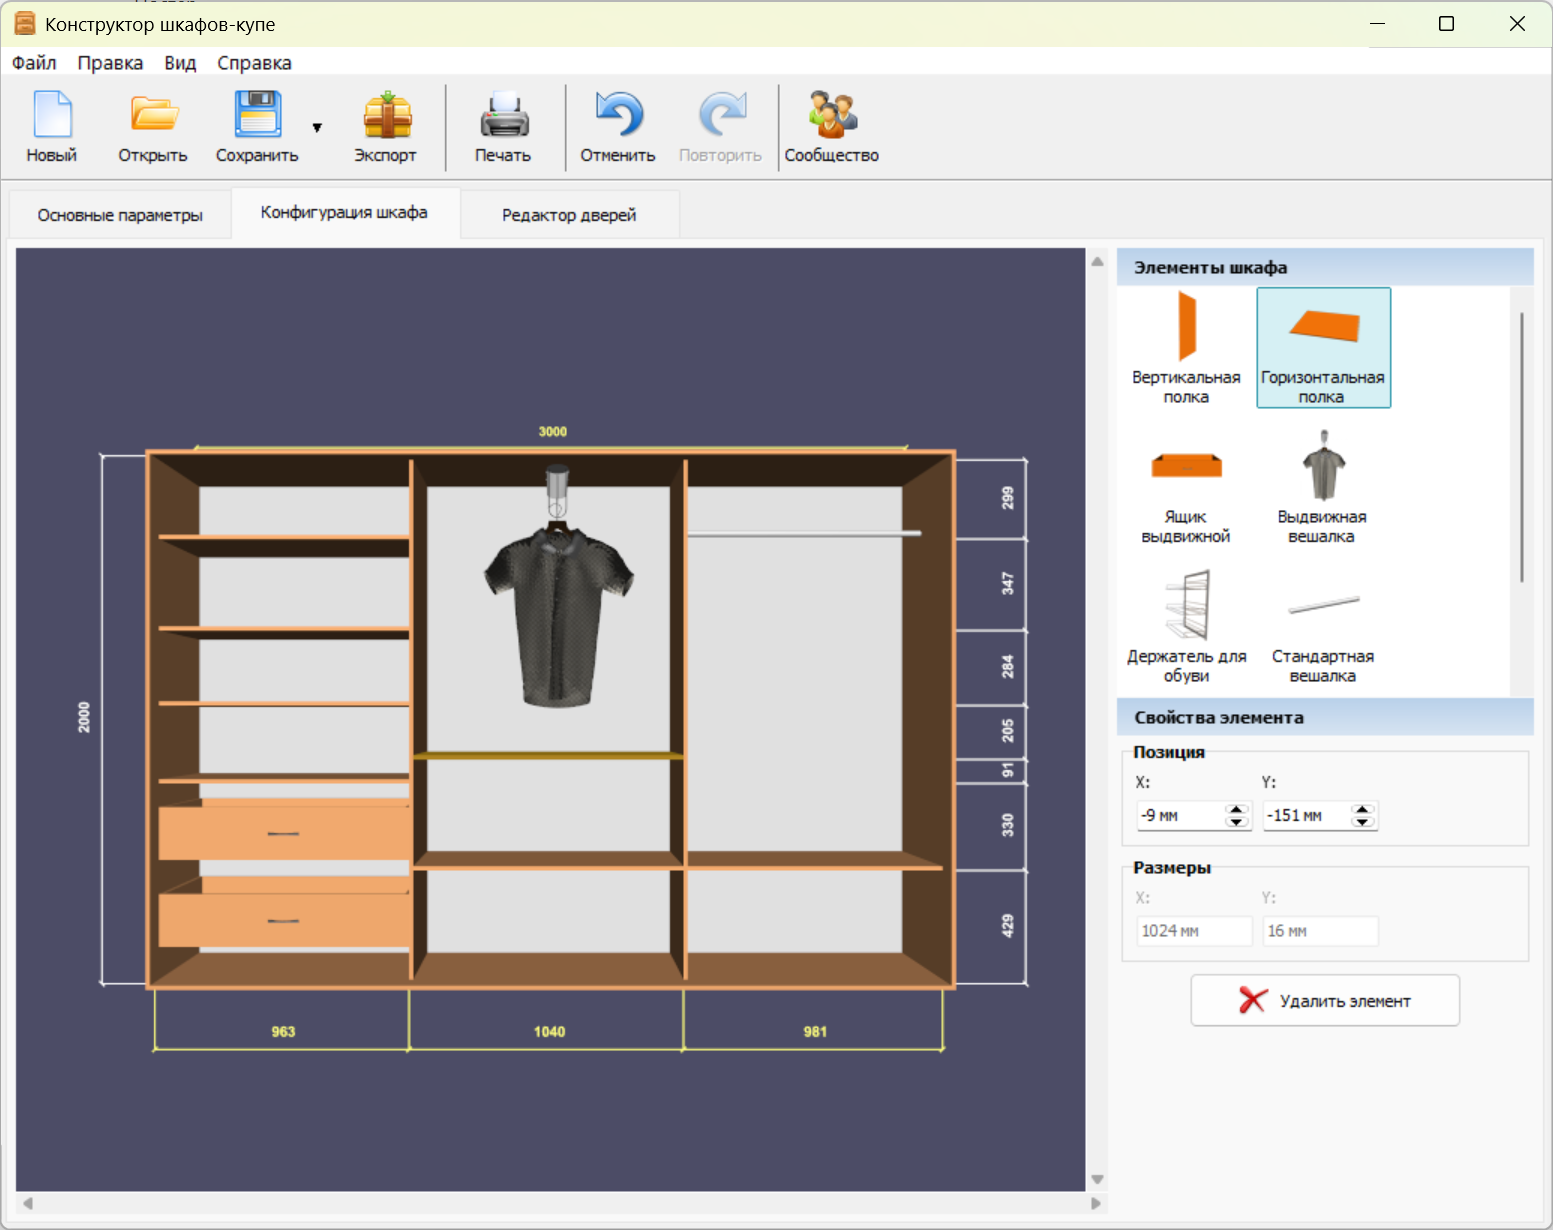Select the Вертикальная полка element

pos(1186,347)
